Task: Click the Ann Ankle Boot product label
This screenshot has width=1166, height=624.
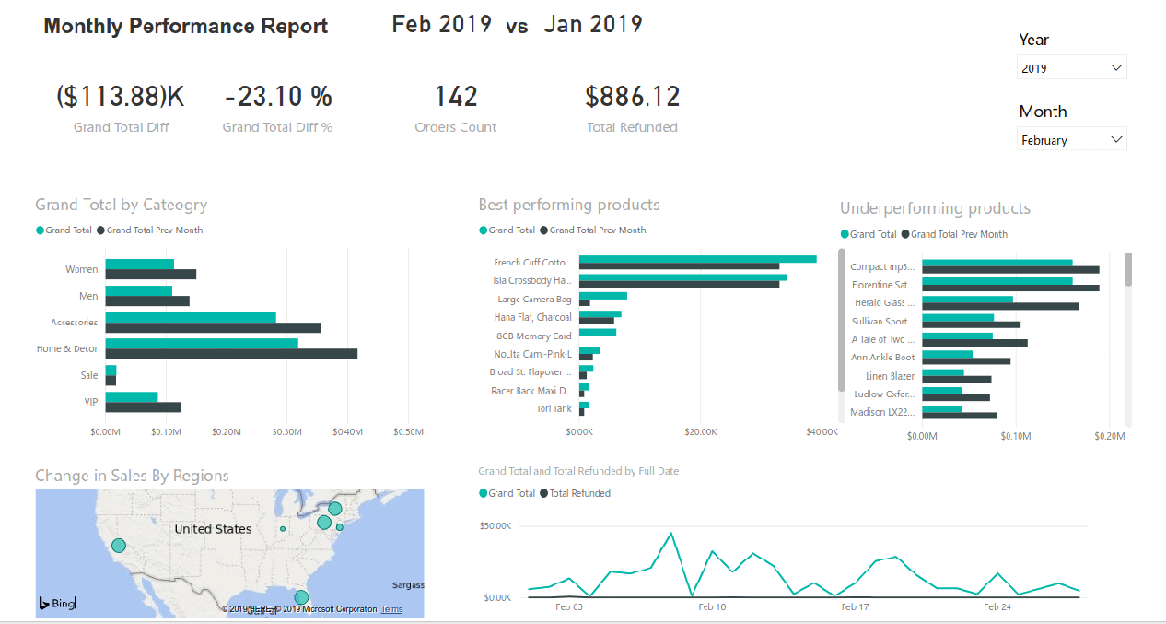Action: pyautogui.click(x=883, y=357)
